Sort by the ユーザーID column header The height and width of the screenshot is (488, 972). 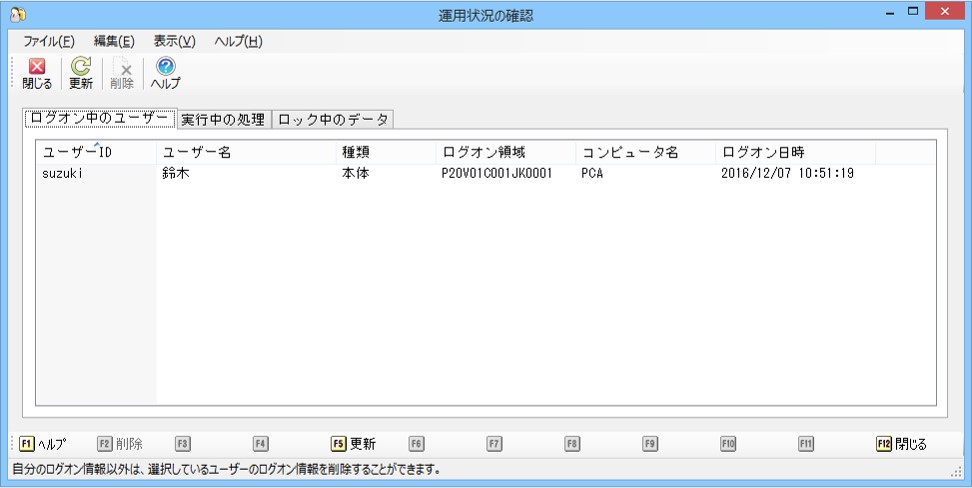pos(96,152)
